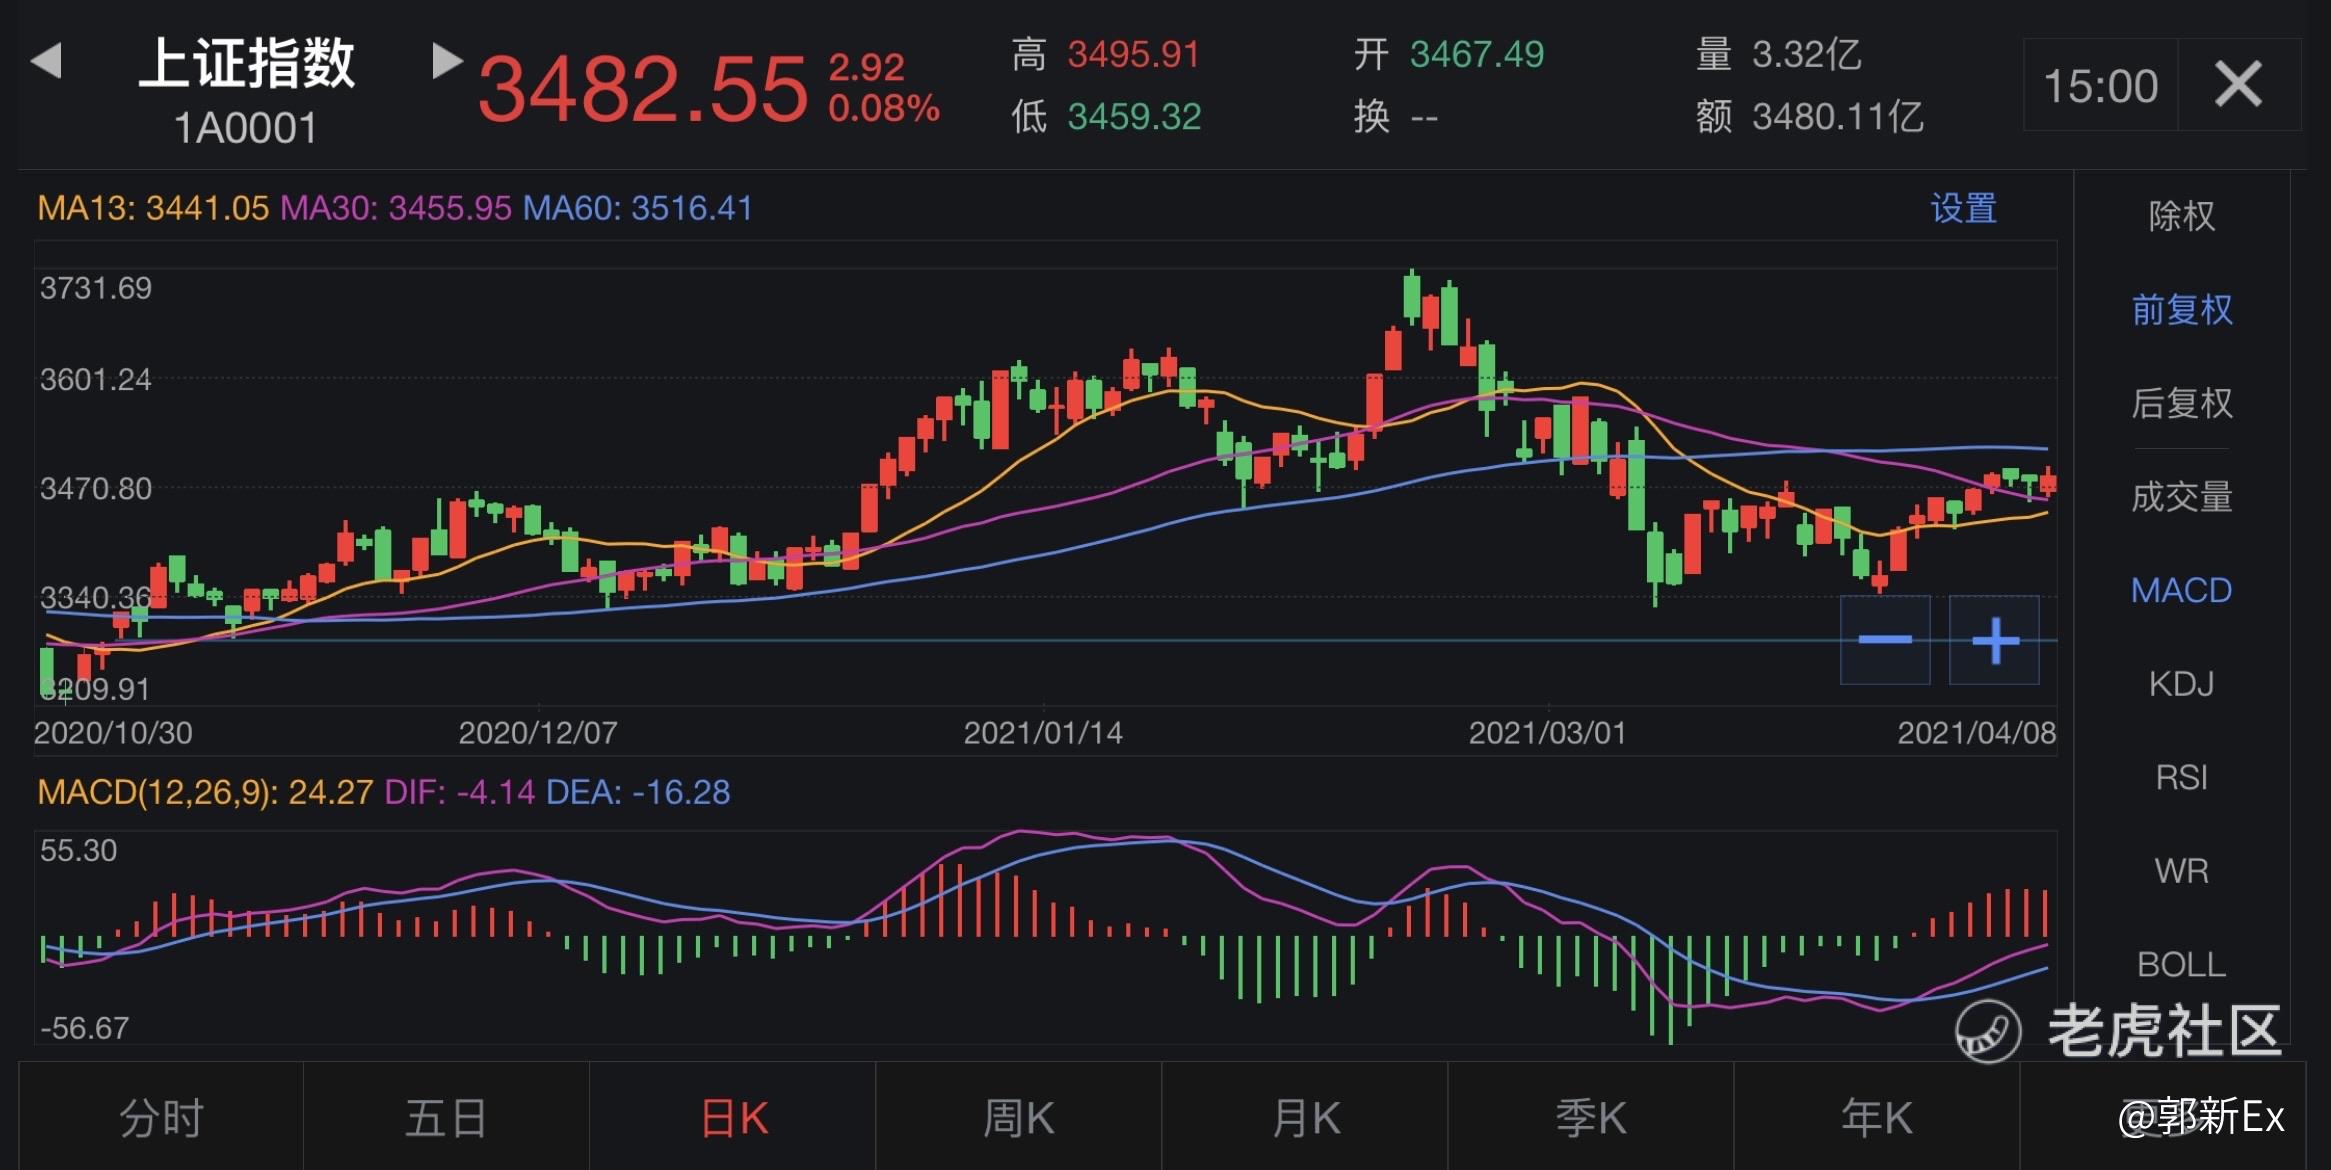This screenshot has height=1170, width=2331.
Task: Zoom in chart with plus button
Action: point(1995,640)
